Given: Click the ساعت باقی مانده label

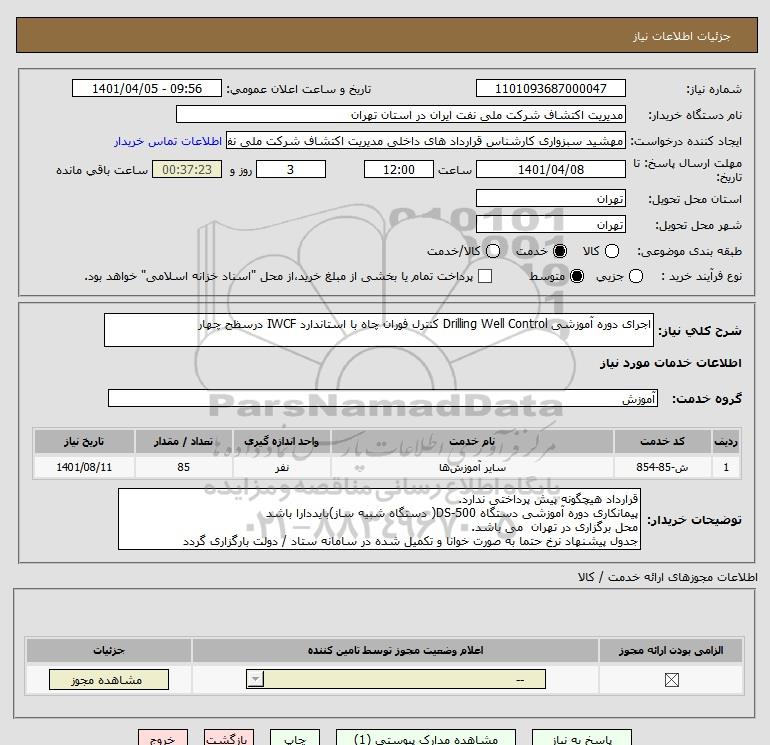Looking at the screenshot, I should 102,170.
